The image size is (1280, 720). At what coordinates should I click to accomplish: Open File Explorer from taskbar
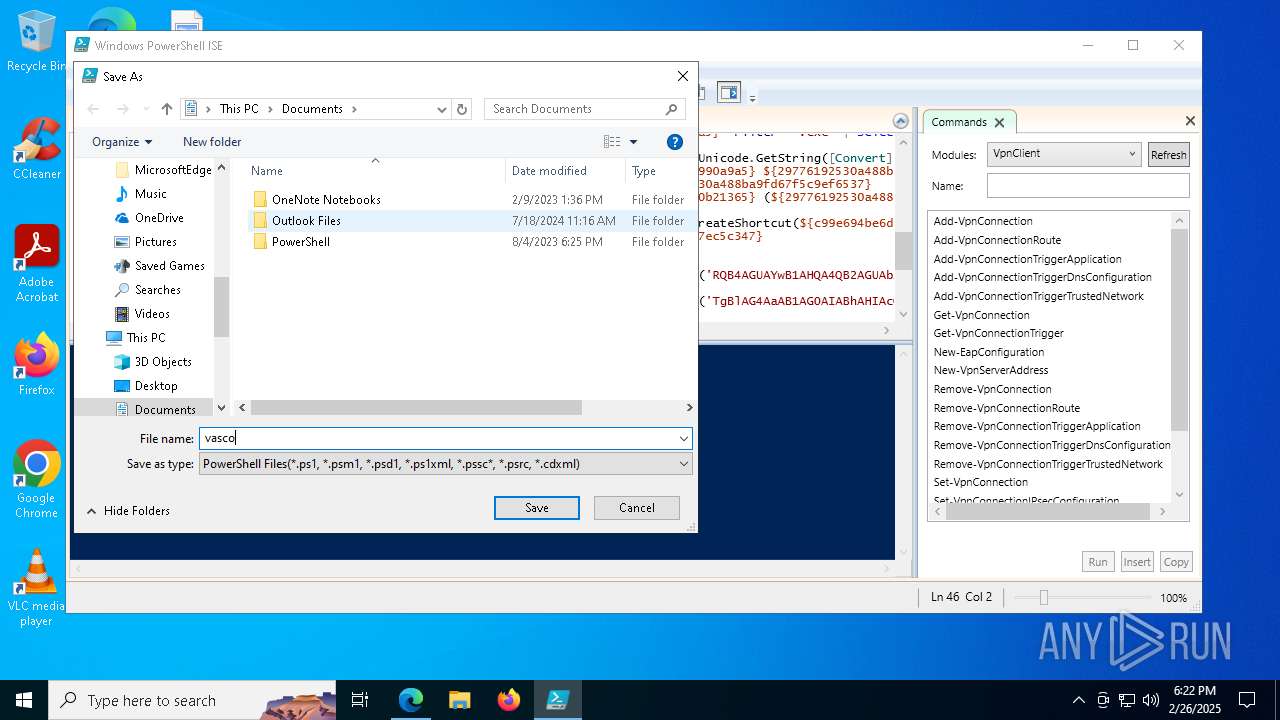[460, 700]
